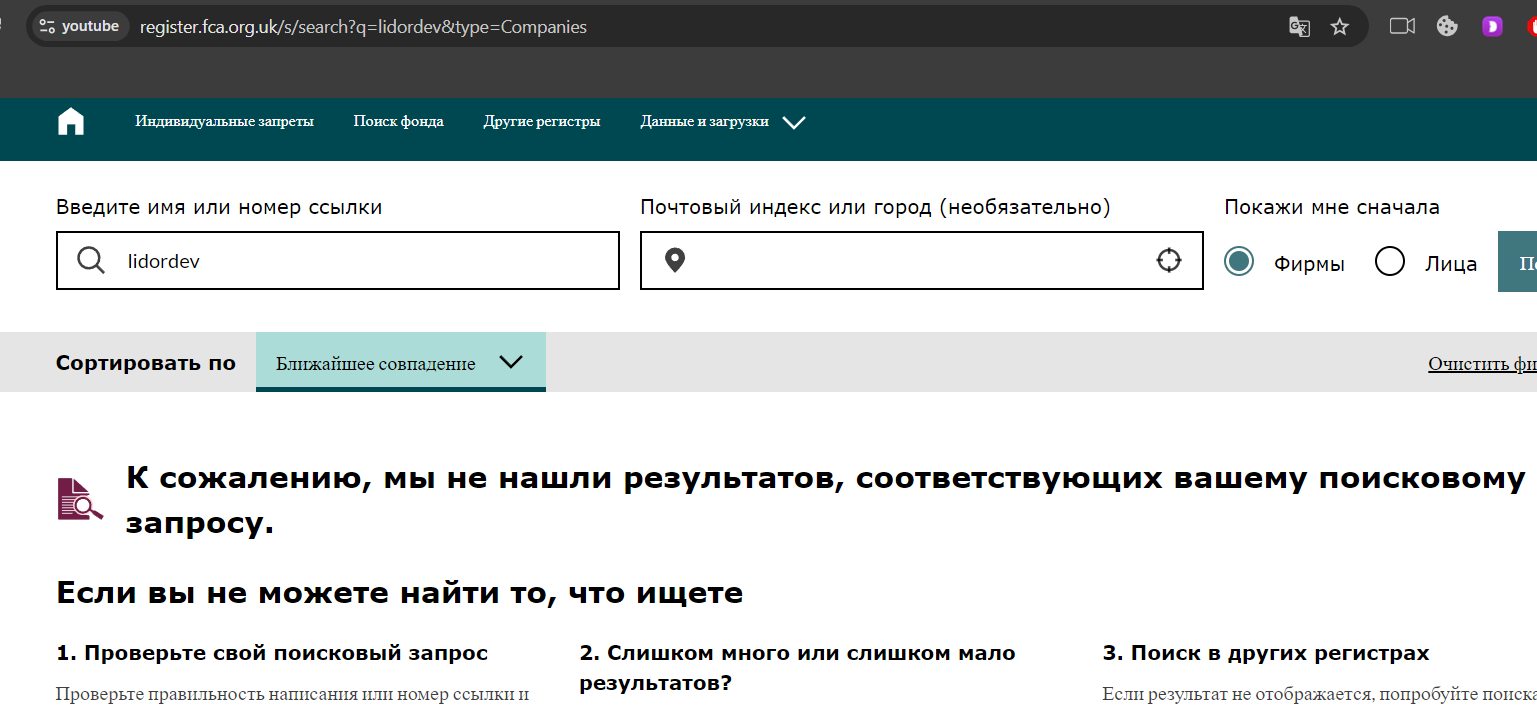Select the Фирмы radio button
The width and height of the screenshot is (1537, 705).
coord(1239,262)
